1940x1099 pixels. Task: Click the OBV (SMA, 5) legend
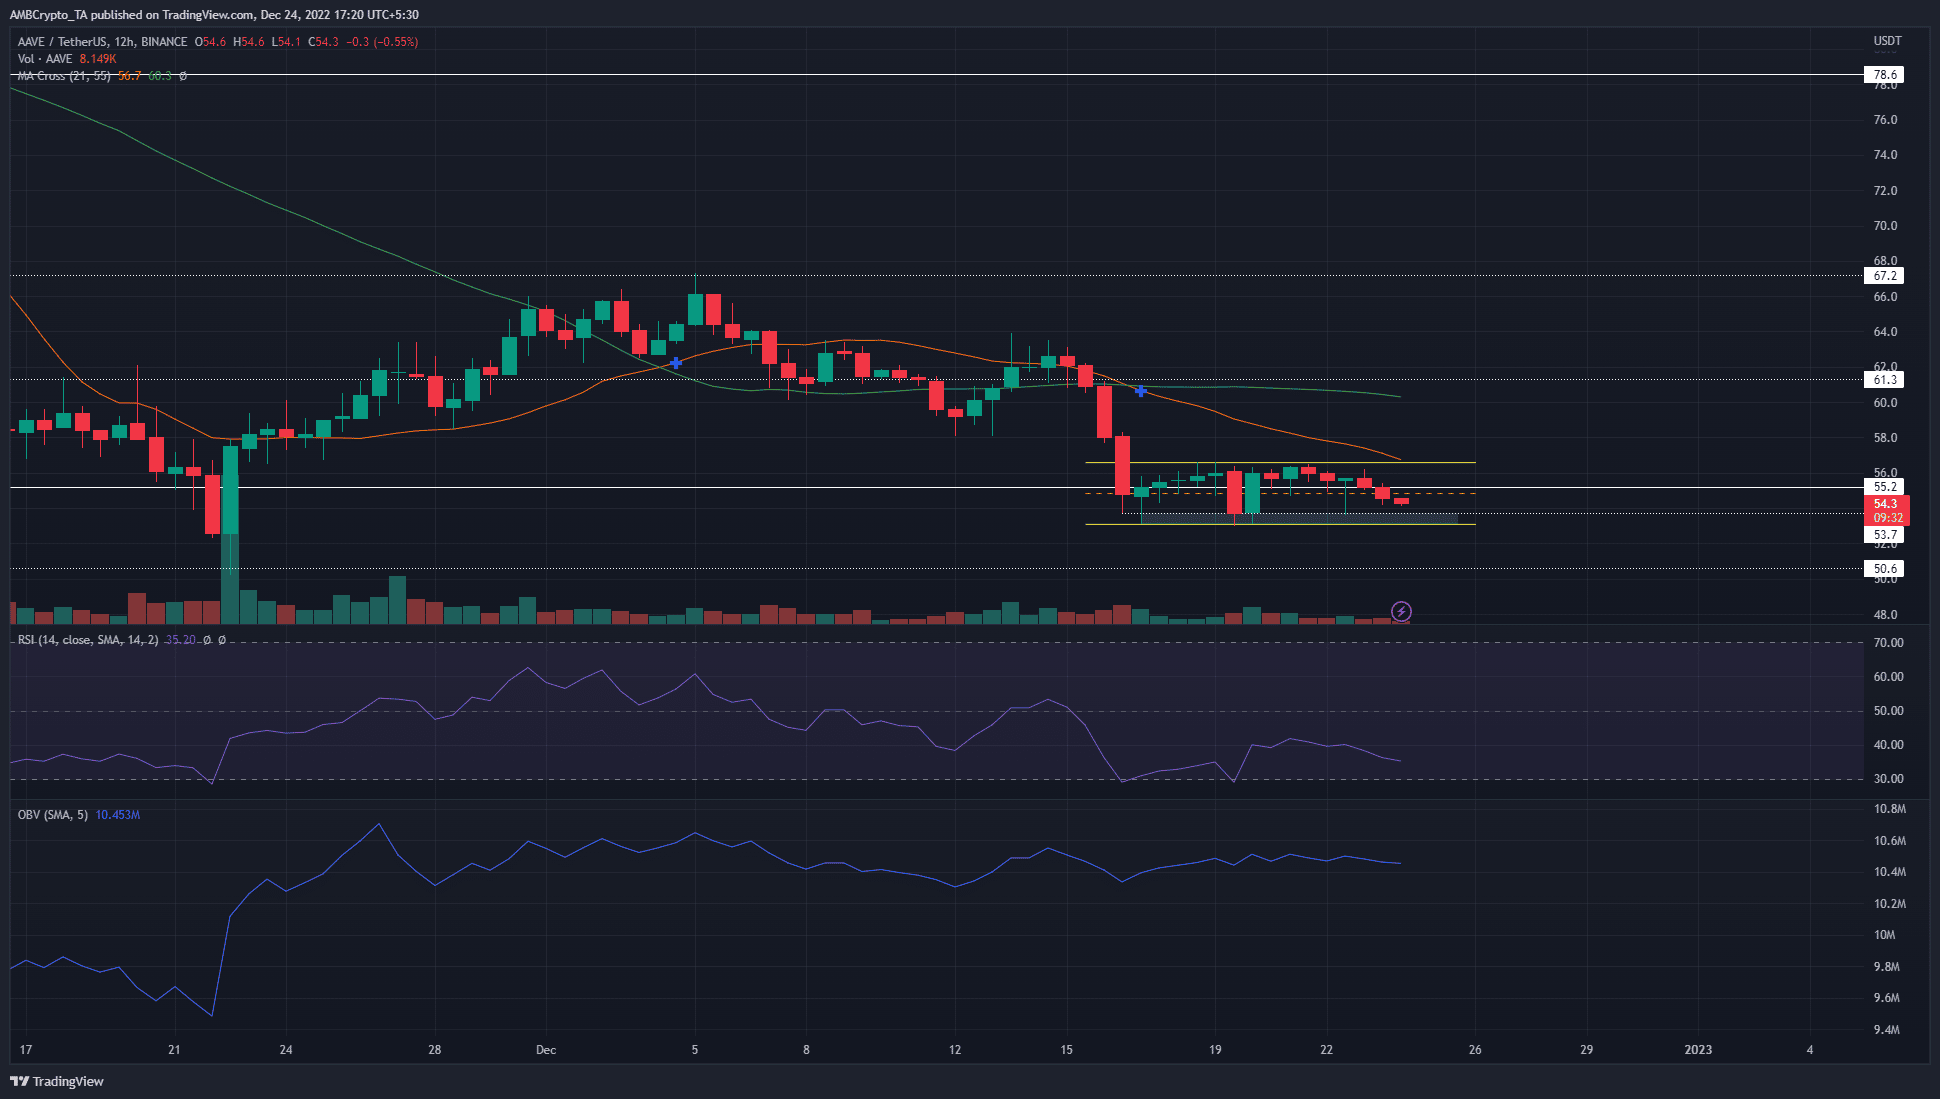(x=53, y=815)
